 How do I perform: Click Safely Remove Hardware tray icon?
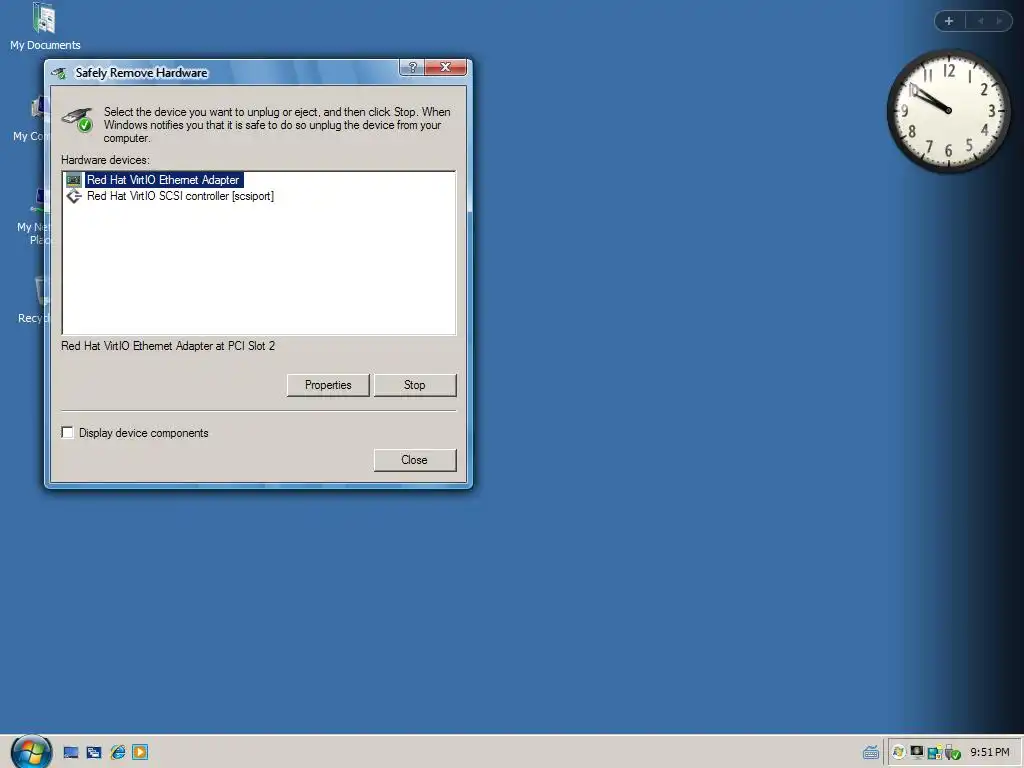[x=952, y=752]
